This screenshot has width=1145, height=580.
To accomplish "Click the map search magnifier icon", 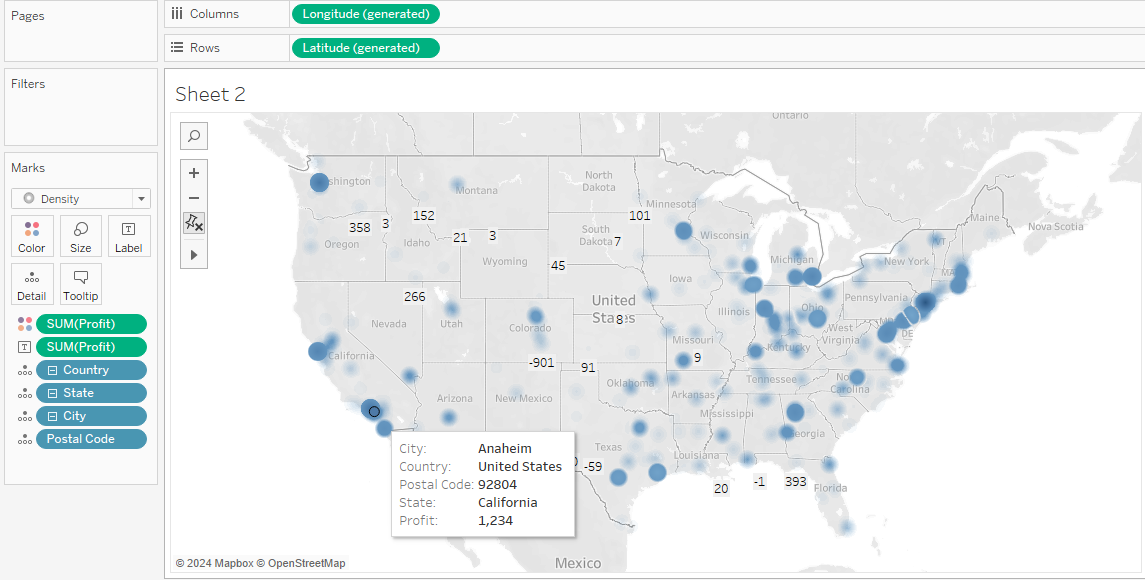I will pyautogui.click(x=194, y=136).
